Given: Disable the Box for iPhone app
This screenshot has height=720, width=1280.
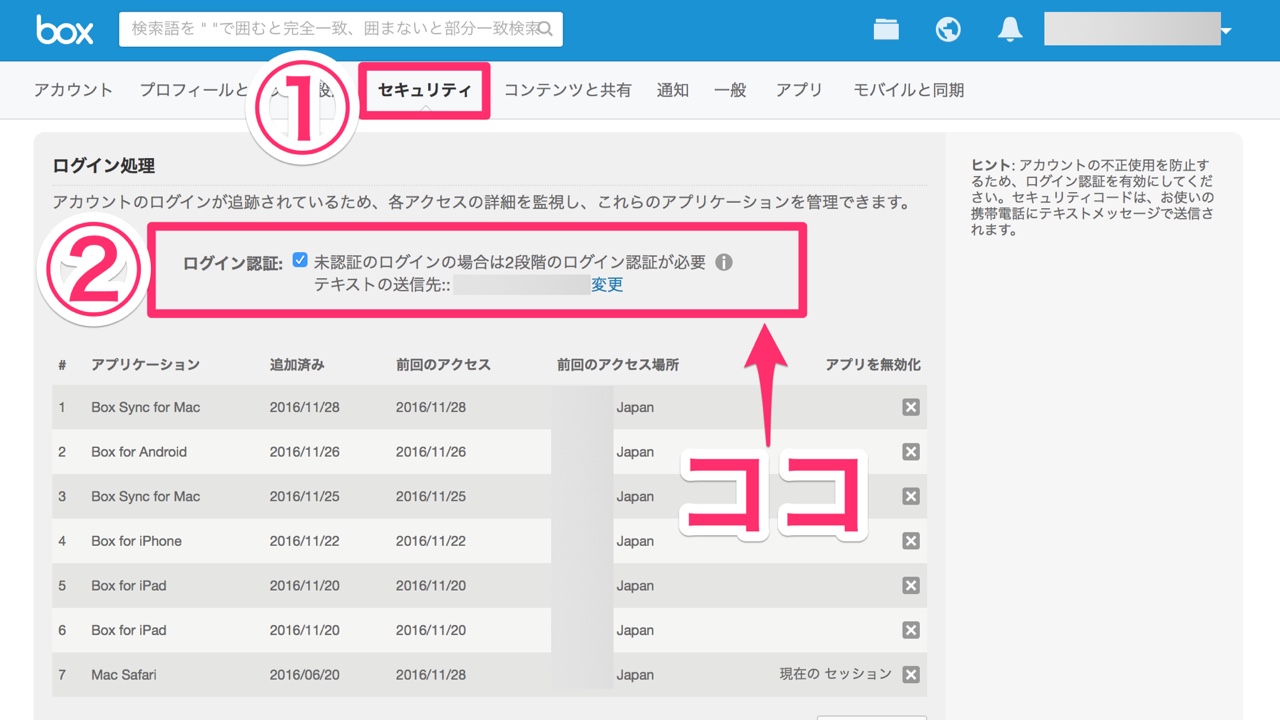Looking at the screenshot, I should pyautogui.click(x=910, y=540).
